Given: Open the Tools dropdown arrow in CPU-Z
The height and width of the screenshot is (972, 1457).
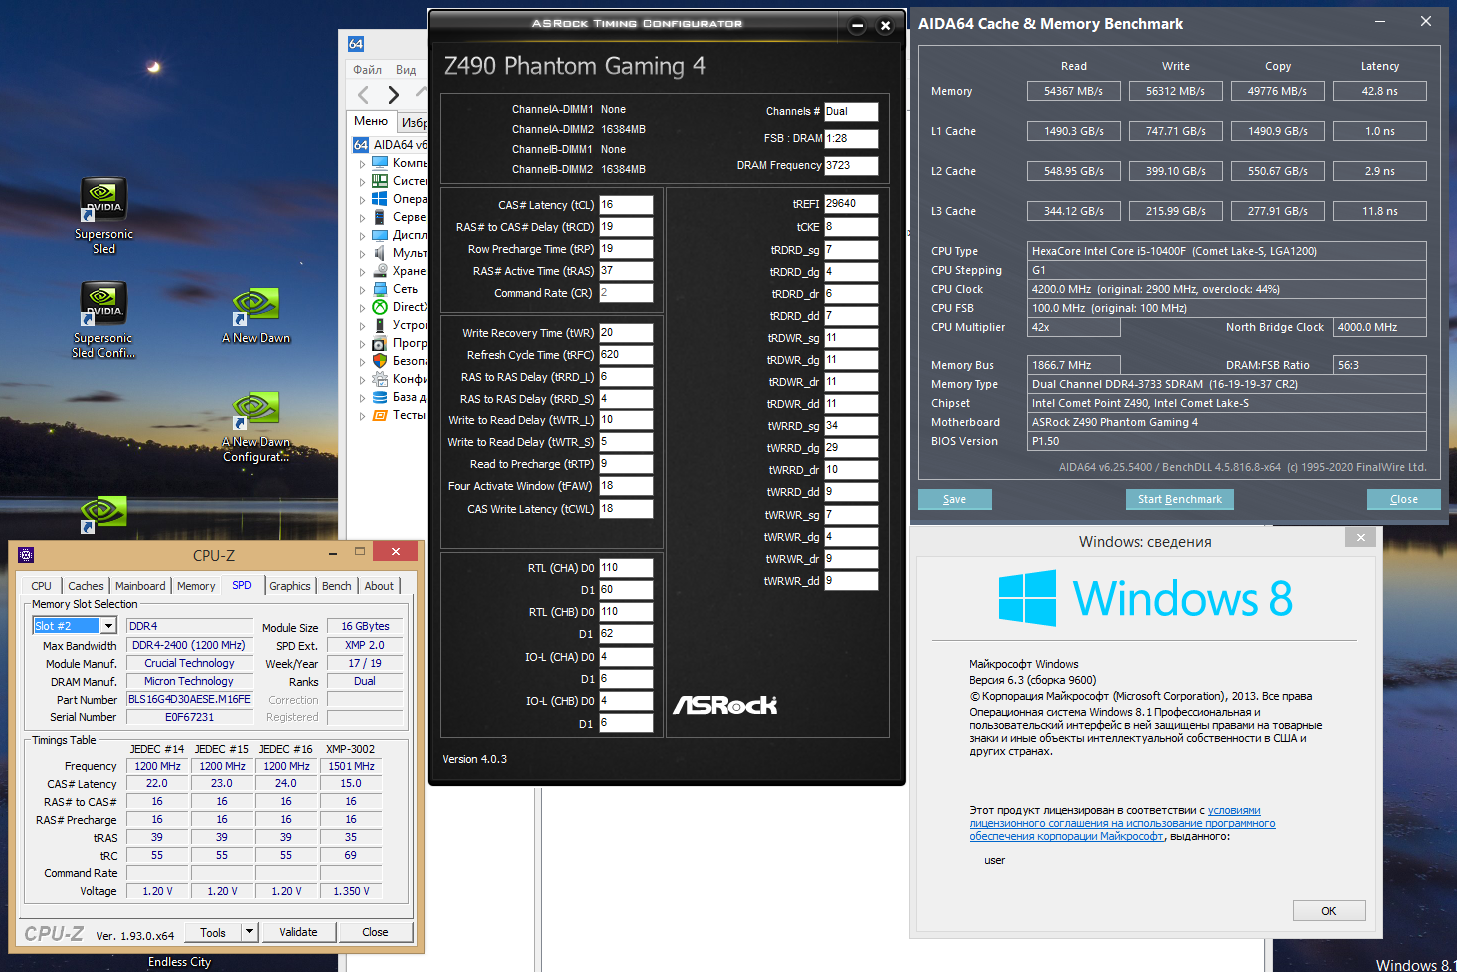Looking at the screenshot, I should 249,932.
